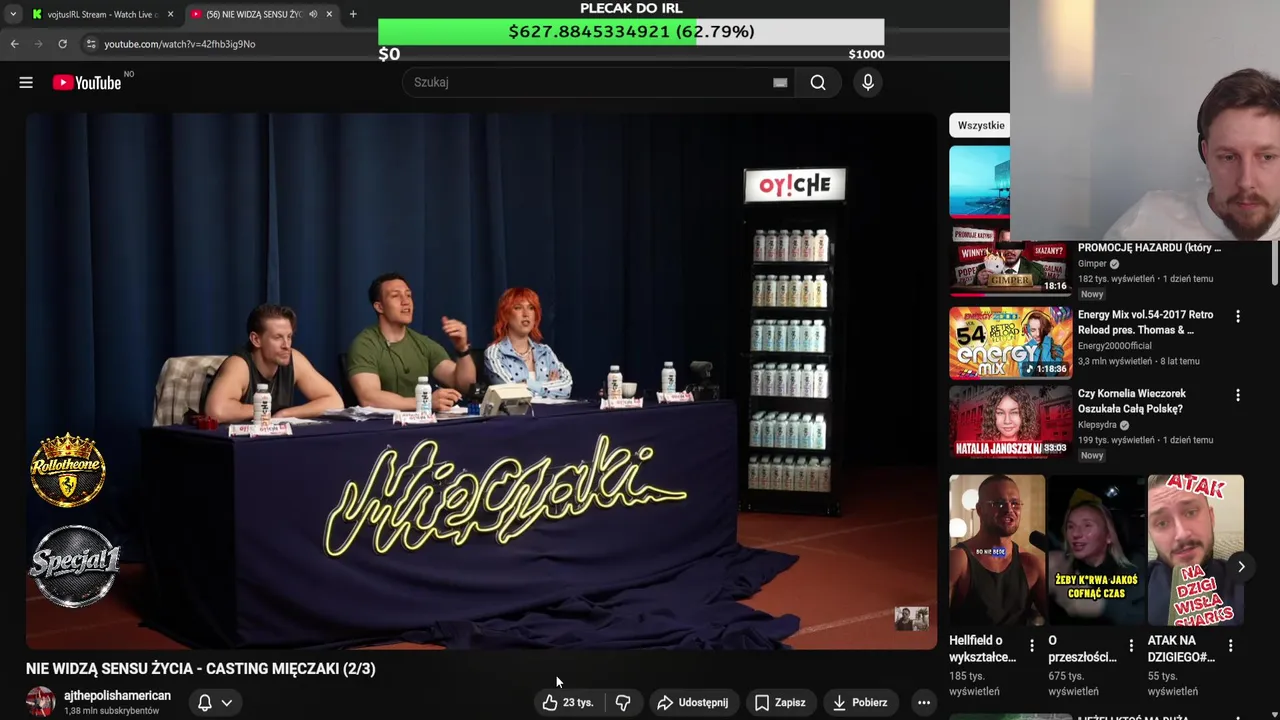The height and width of the screenshot is (720, 1280).
Task: Select the Wszystkie filter chip
Action: pyautogui.click(x=980, y=125)
